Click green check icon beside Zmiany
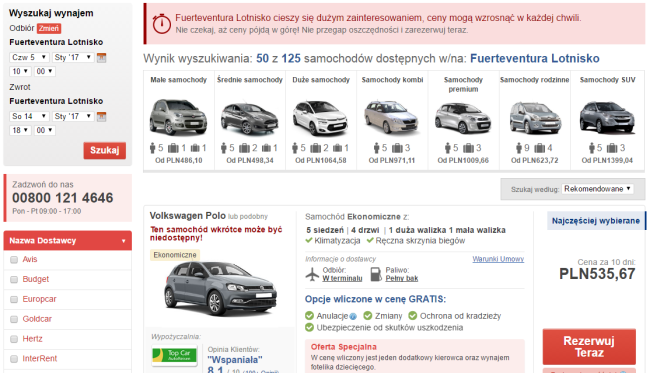The image size is (650, 373). click(368, 316)
